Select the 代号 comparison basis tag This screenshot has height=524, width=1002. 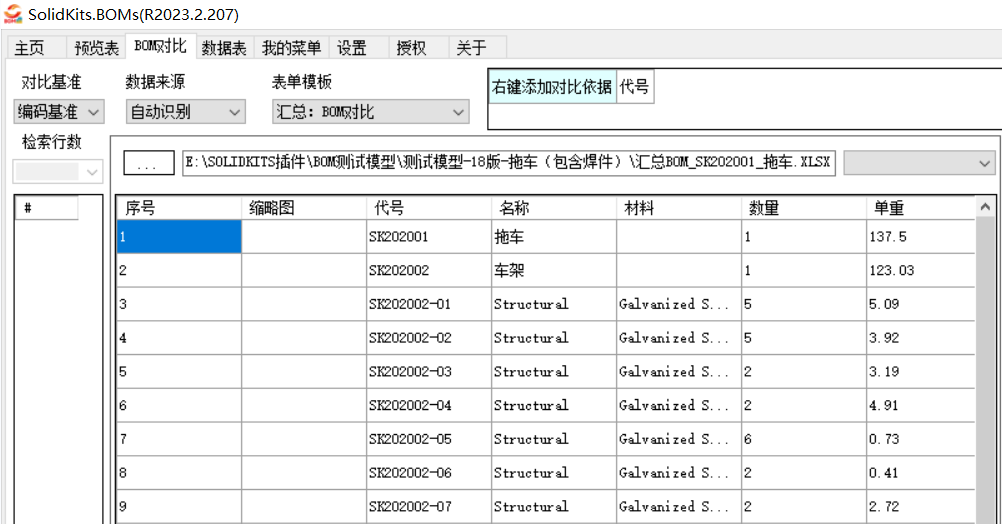(635, 87)
